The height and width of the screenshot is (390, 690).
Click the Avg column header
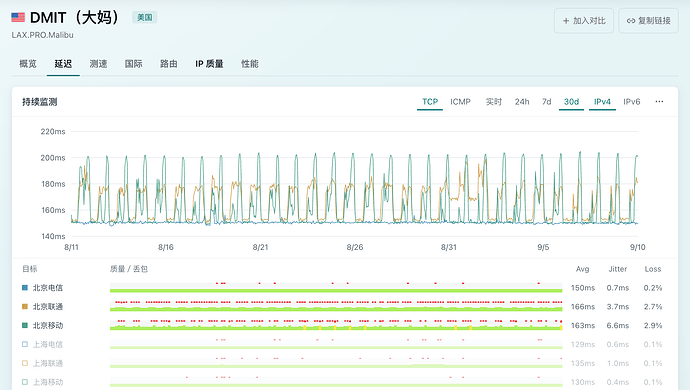582,269
